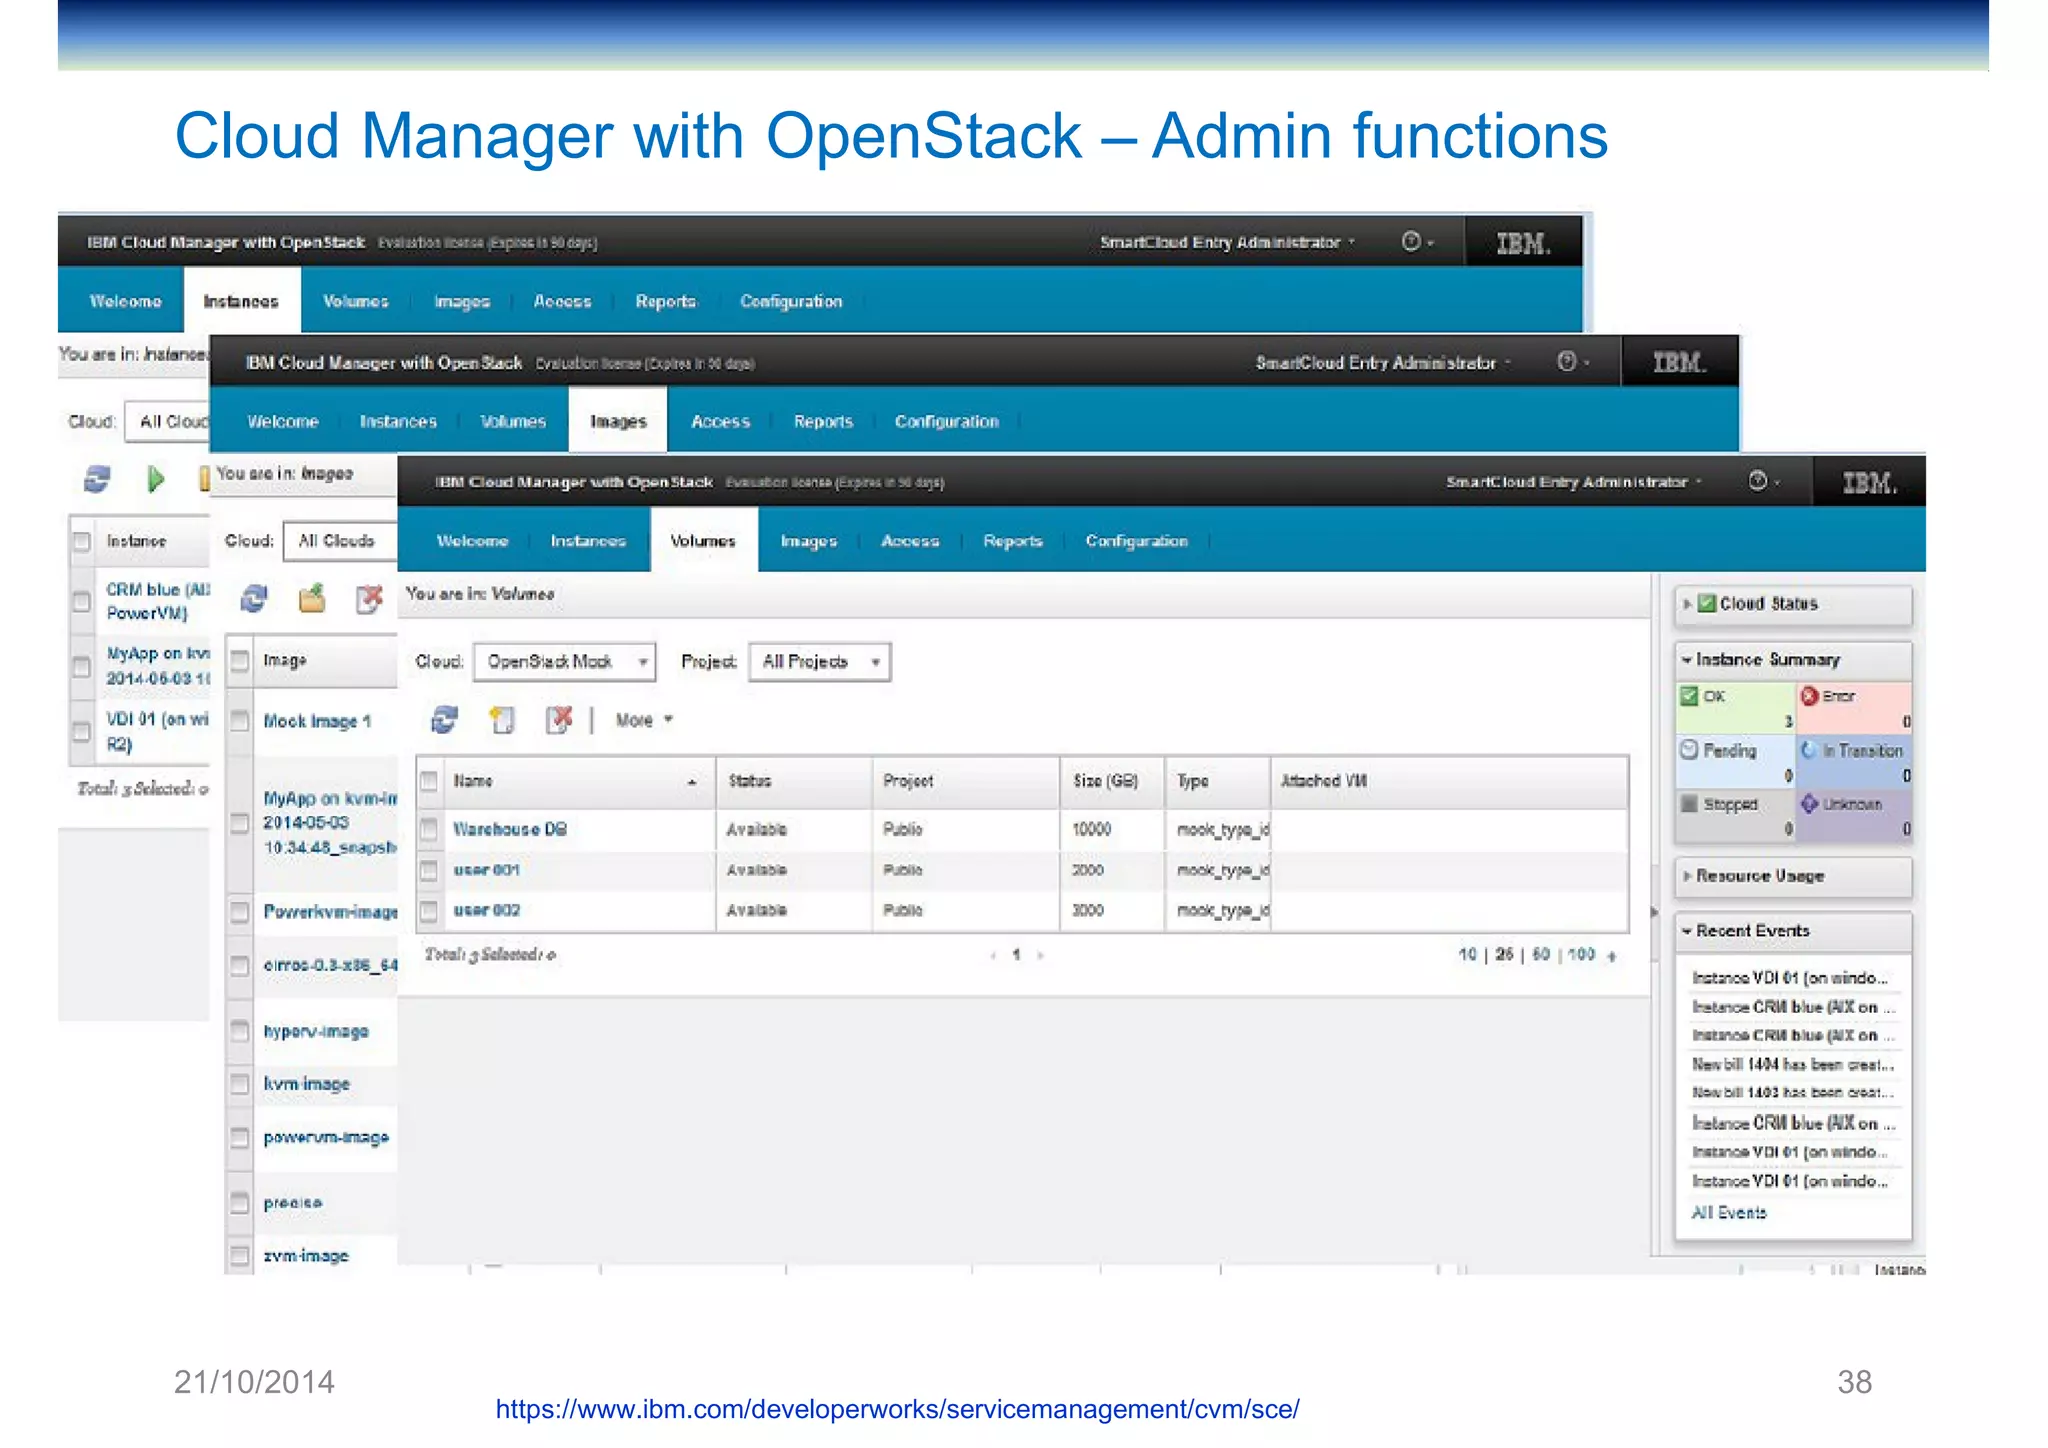2048x1448 pixels.
Task: Expand the Cloud Status panel
Action: [x=1686, y=604]
